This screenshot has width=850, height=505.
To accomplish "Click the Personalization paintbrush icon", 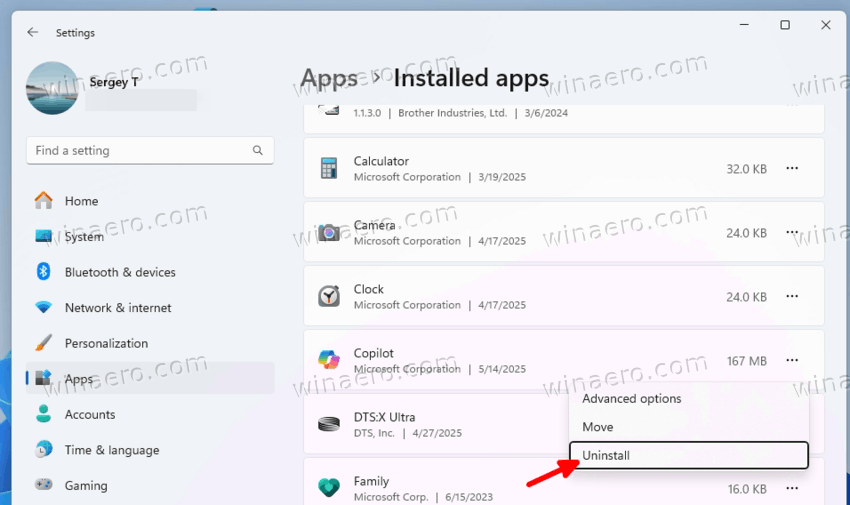I will [x=43, y=342].
